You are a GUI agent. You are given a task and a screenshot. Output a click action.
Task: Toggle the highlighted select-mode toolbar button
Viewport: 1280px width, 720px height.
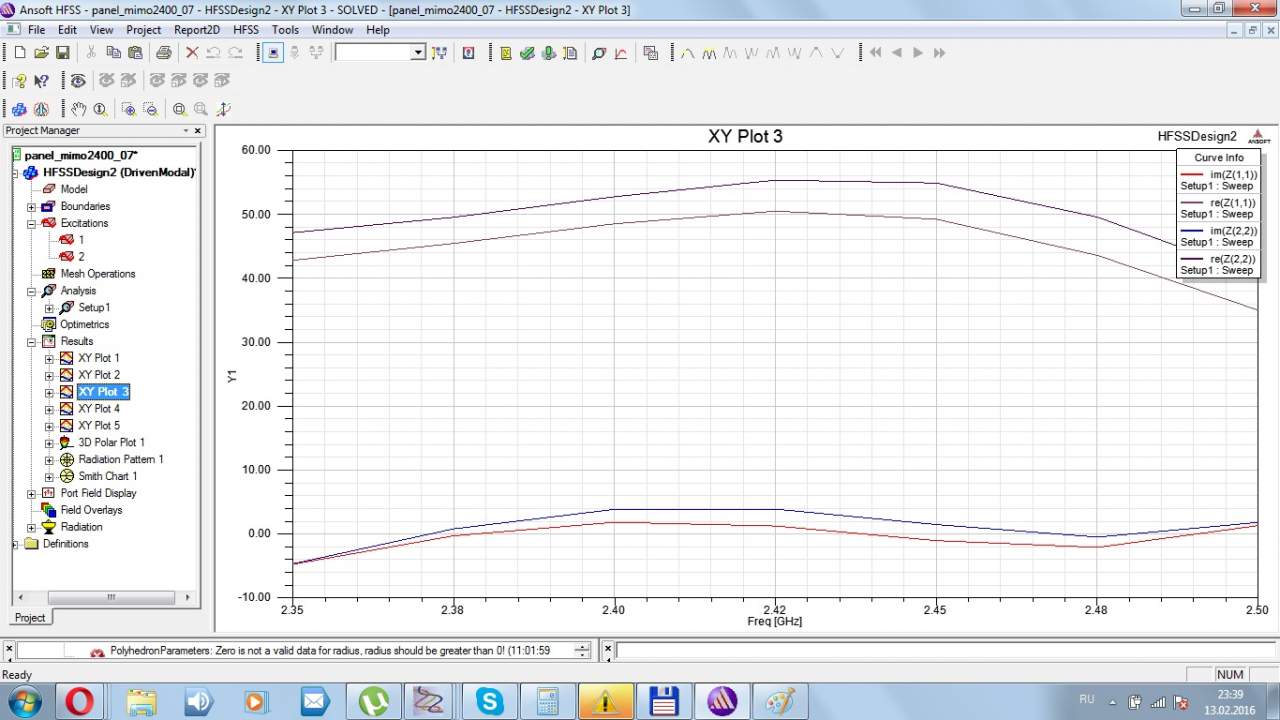pyautogui.click(x=273, y=53)
